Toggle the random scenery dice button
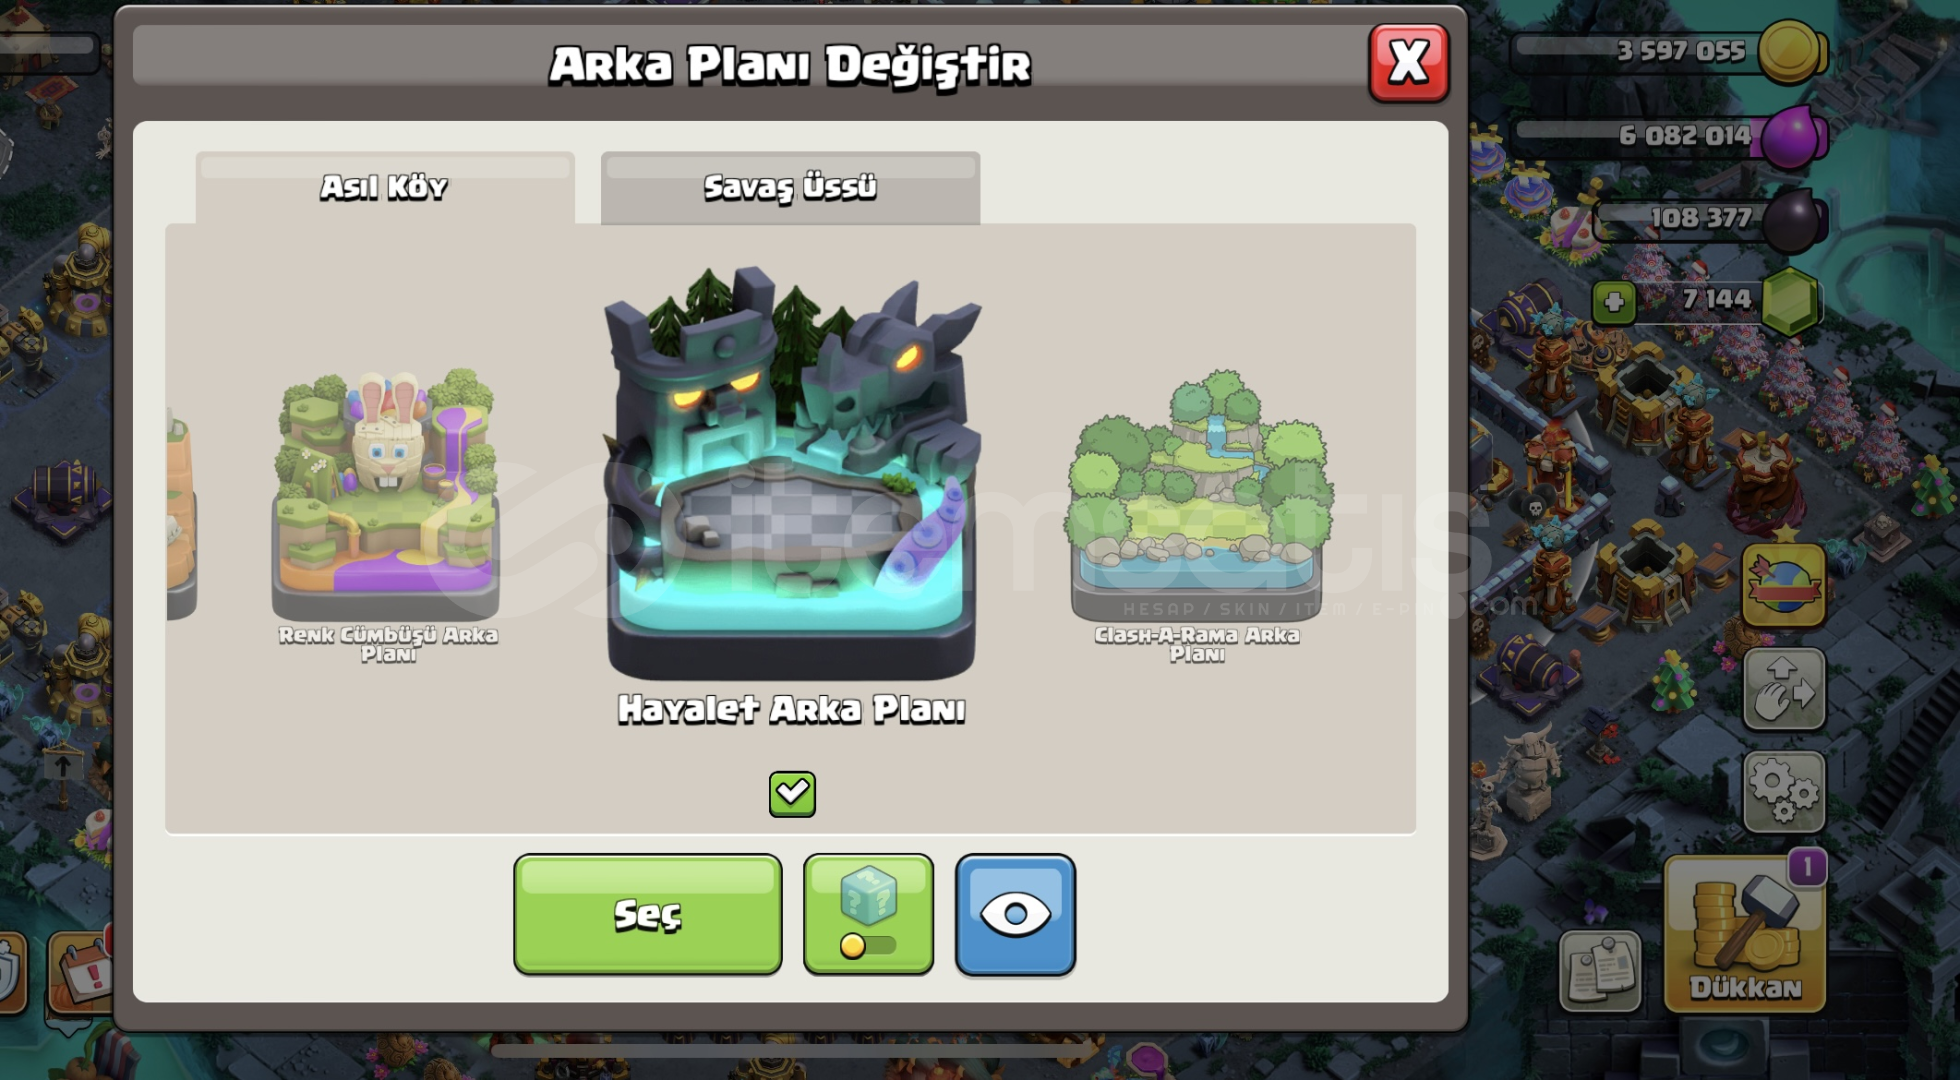The width and height of the screenshot is (1960, 1080). (x=868, y=914)
